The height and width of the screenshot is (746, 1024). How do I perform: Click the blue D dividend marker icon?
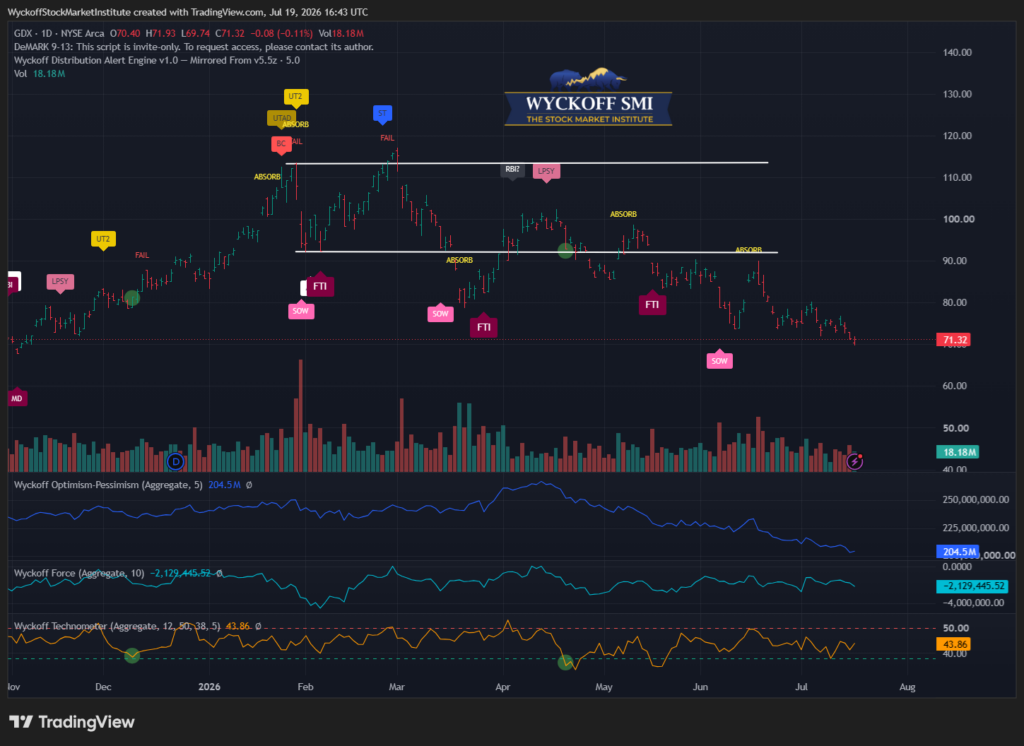[175, 462]
